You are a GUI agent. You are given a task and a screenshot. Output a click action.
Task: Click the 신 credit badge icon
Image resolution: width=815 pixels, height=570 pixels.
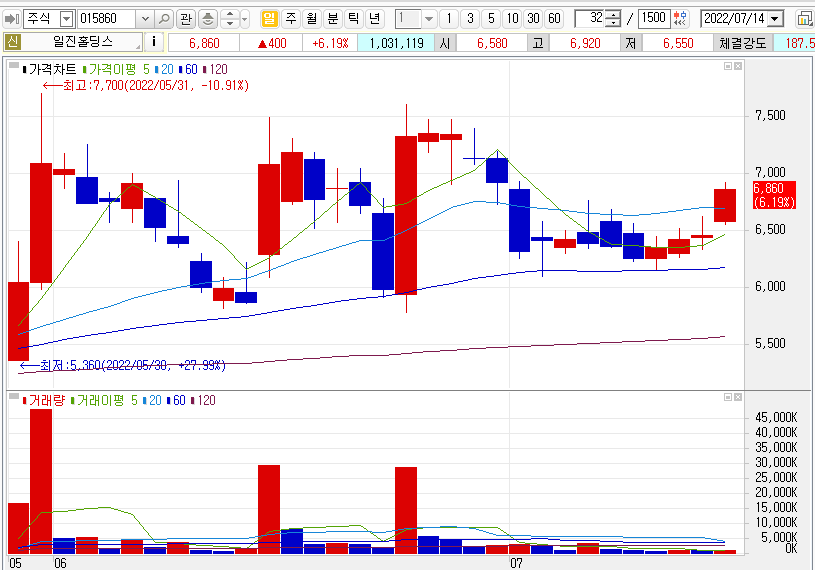pos(12,42)
